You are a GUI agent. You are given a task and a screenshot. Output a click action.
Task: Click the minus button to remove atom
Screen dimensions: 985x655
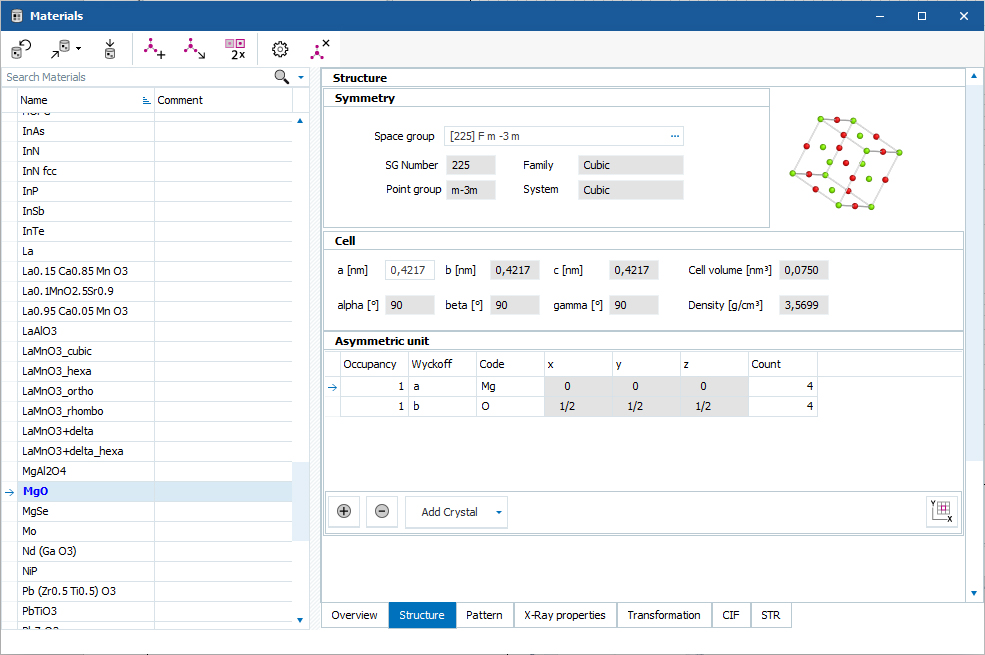click(382, 511)
